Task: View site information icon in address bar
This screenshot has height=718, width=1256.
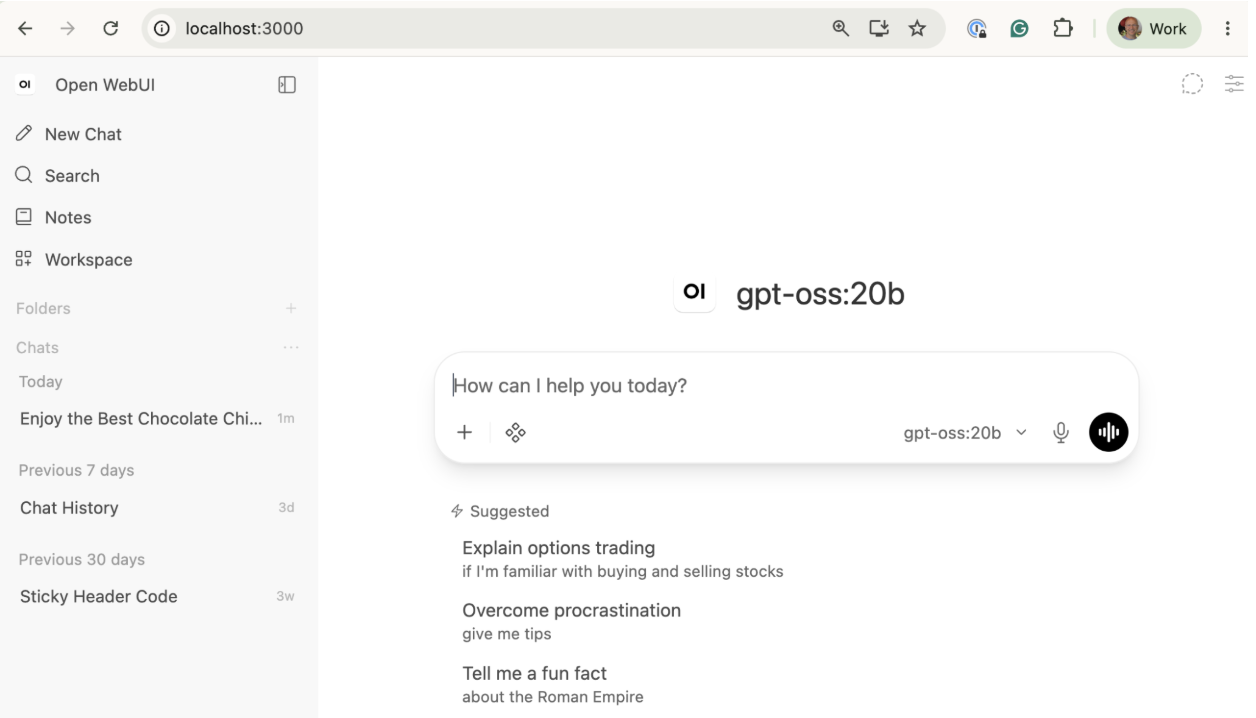Action: [162, 29]
